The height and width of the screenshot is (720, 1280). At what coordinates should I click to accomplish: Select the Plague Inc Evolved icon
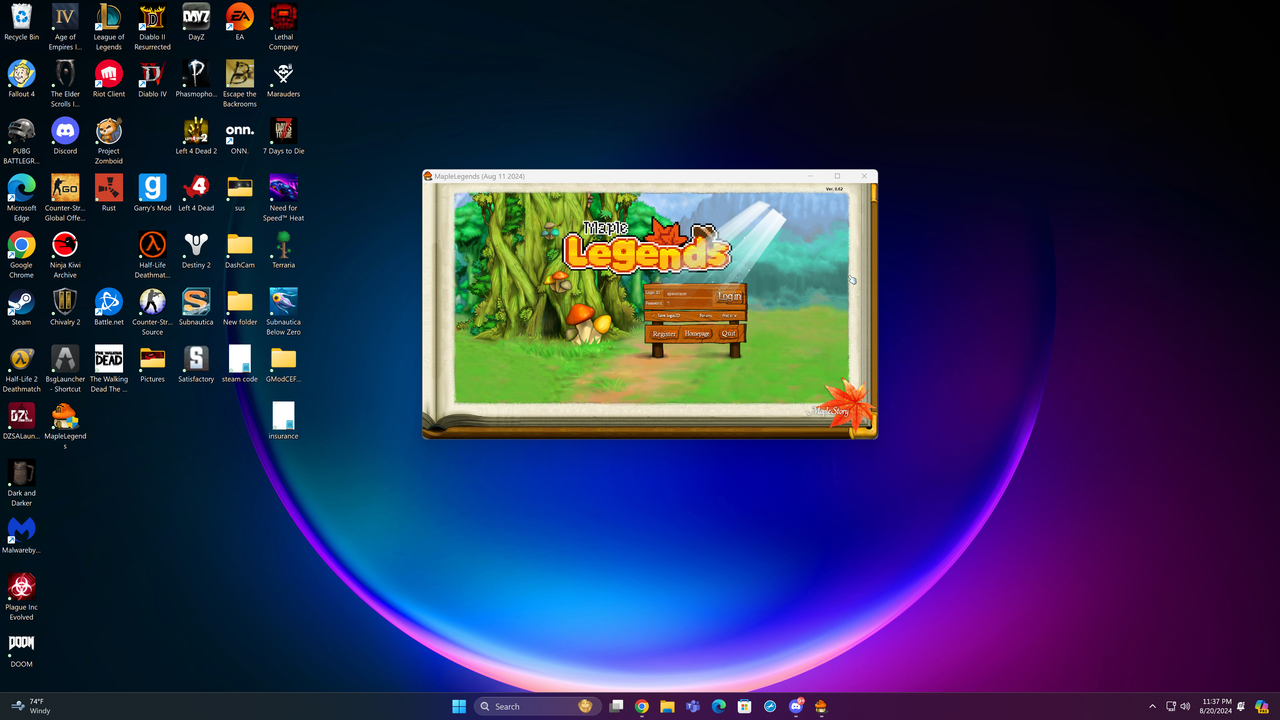[x=21, y=597]
